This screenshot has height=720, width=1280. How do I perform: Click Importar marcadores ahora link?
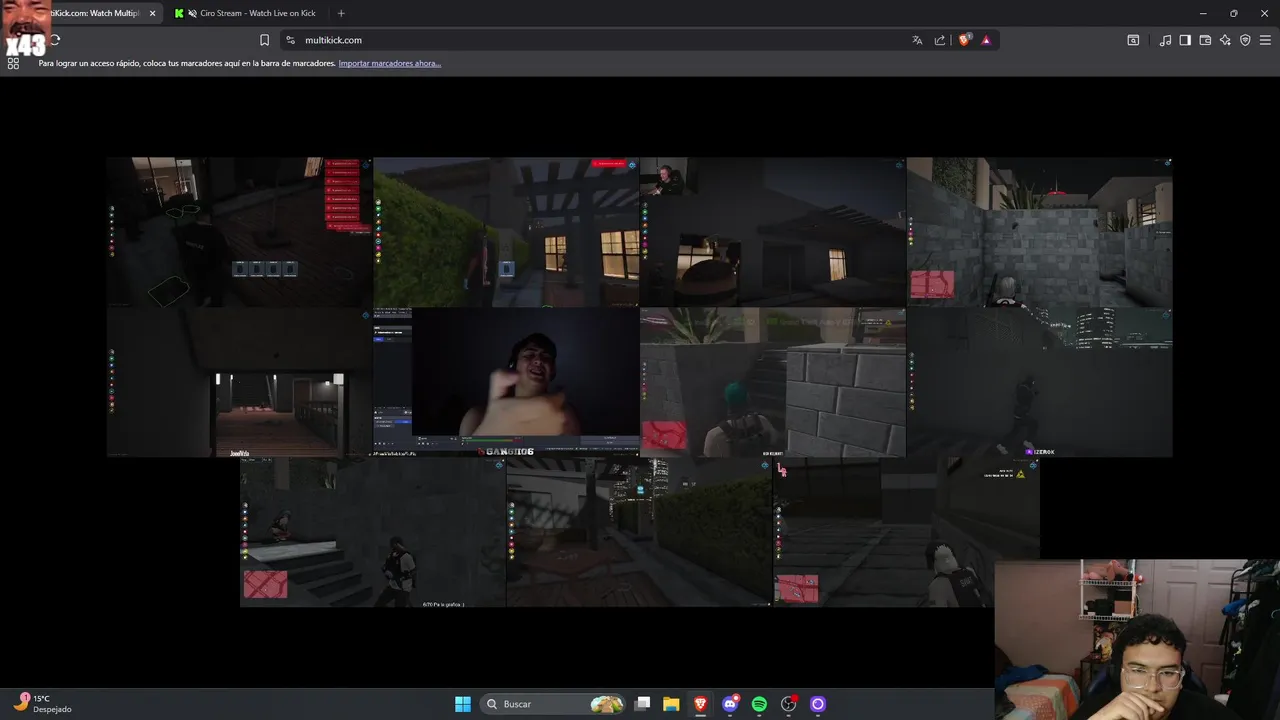pos(390,63)
